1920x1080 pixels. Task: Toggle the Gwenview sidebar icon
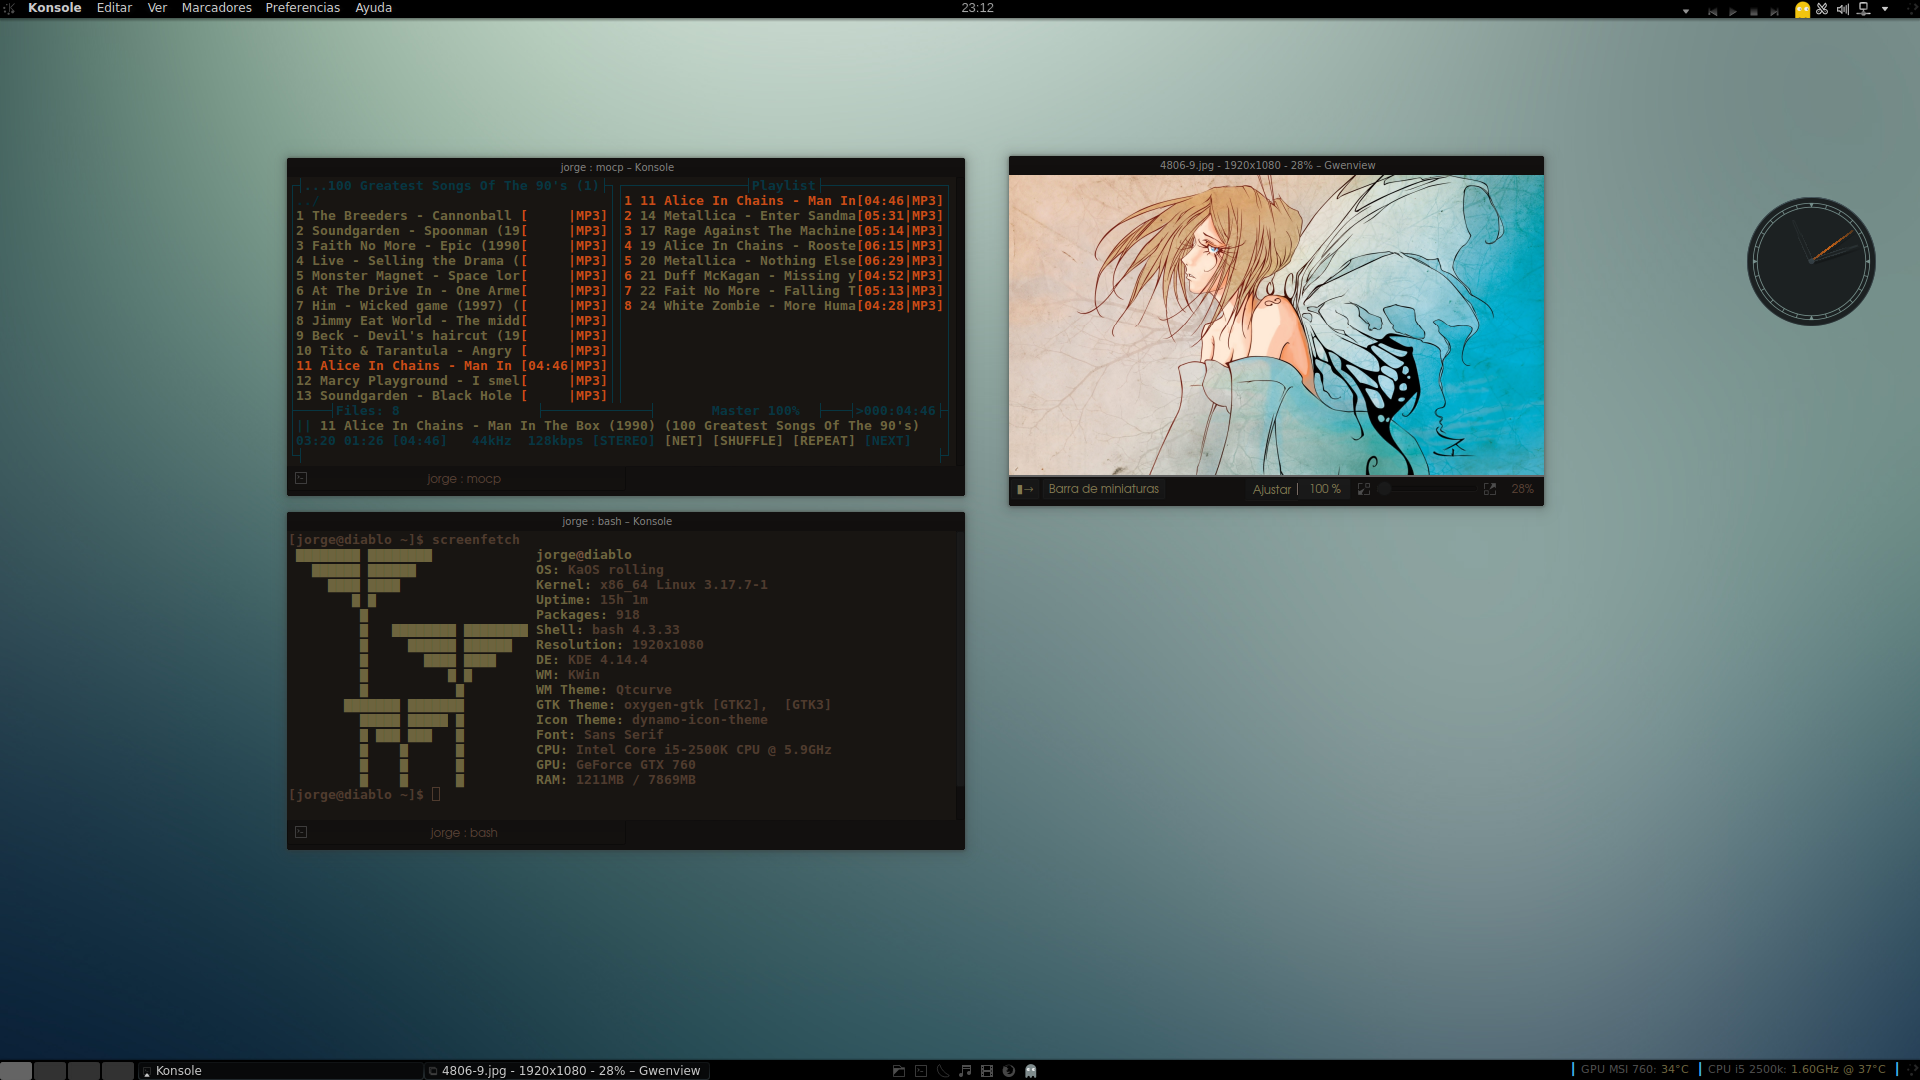(1025, 489)
